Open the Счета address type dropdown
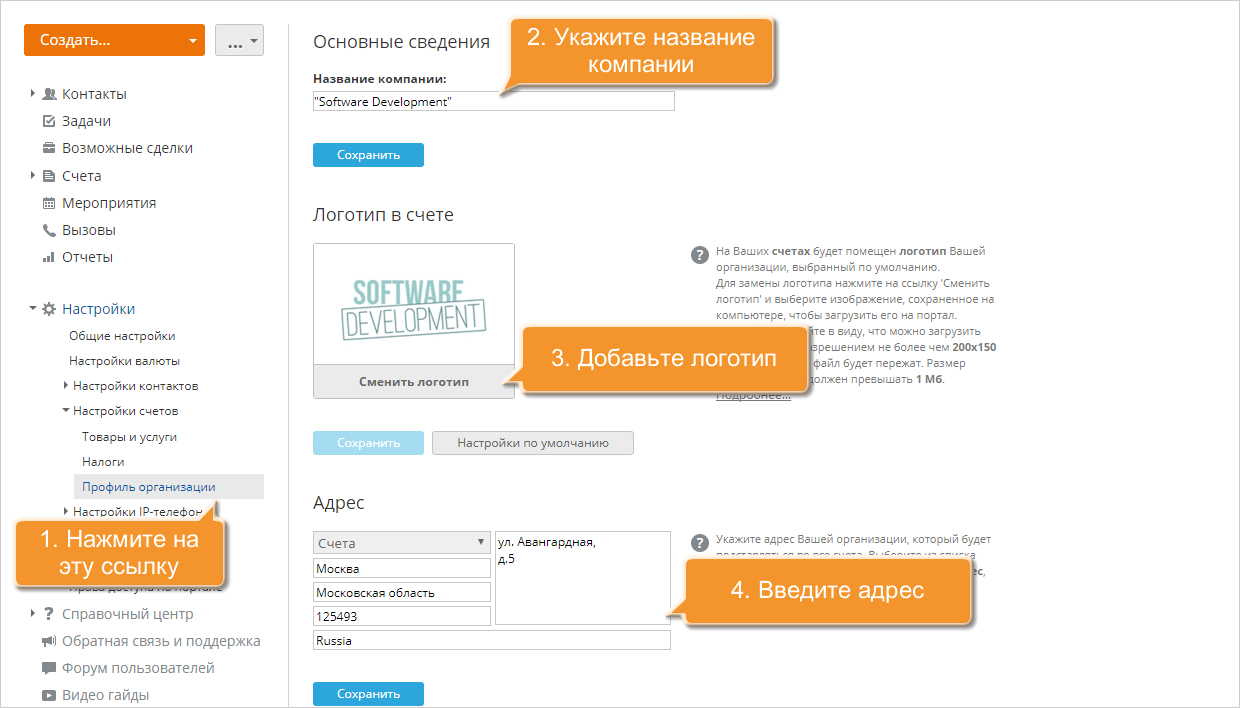This screenshot has width=1240, height=708. (400, 543)
